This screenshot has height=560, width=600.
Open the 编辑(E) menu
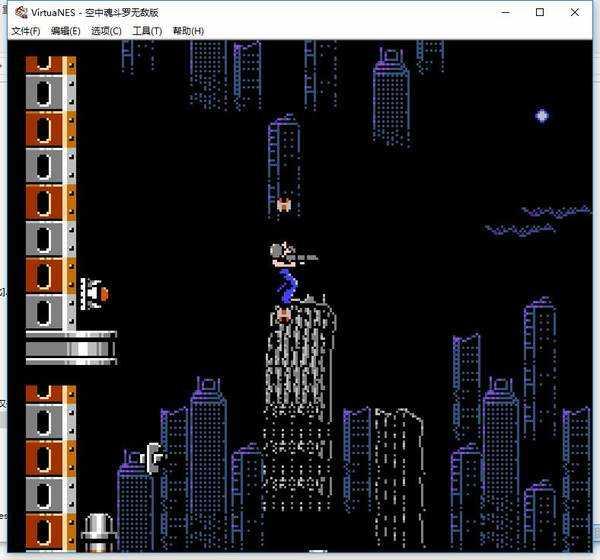pyautogui.click(x=66, y=31)
